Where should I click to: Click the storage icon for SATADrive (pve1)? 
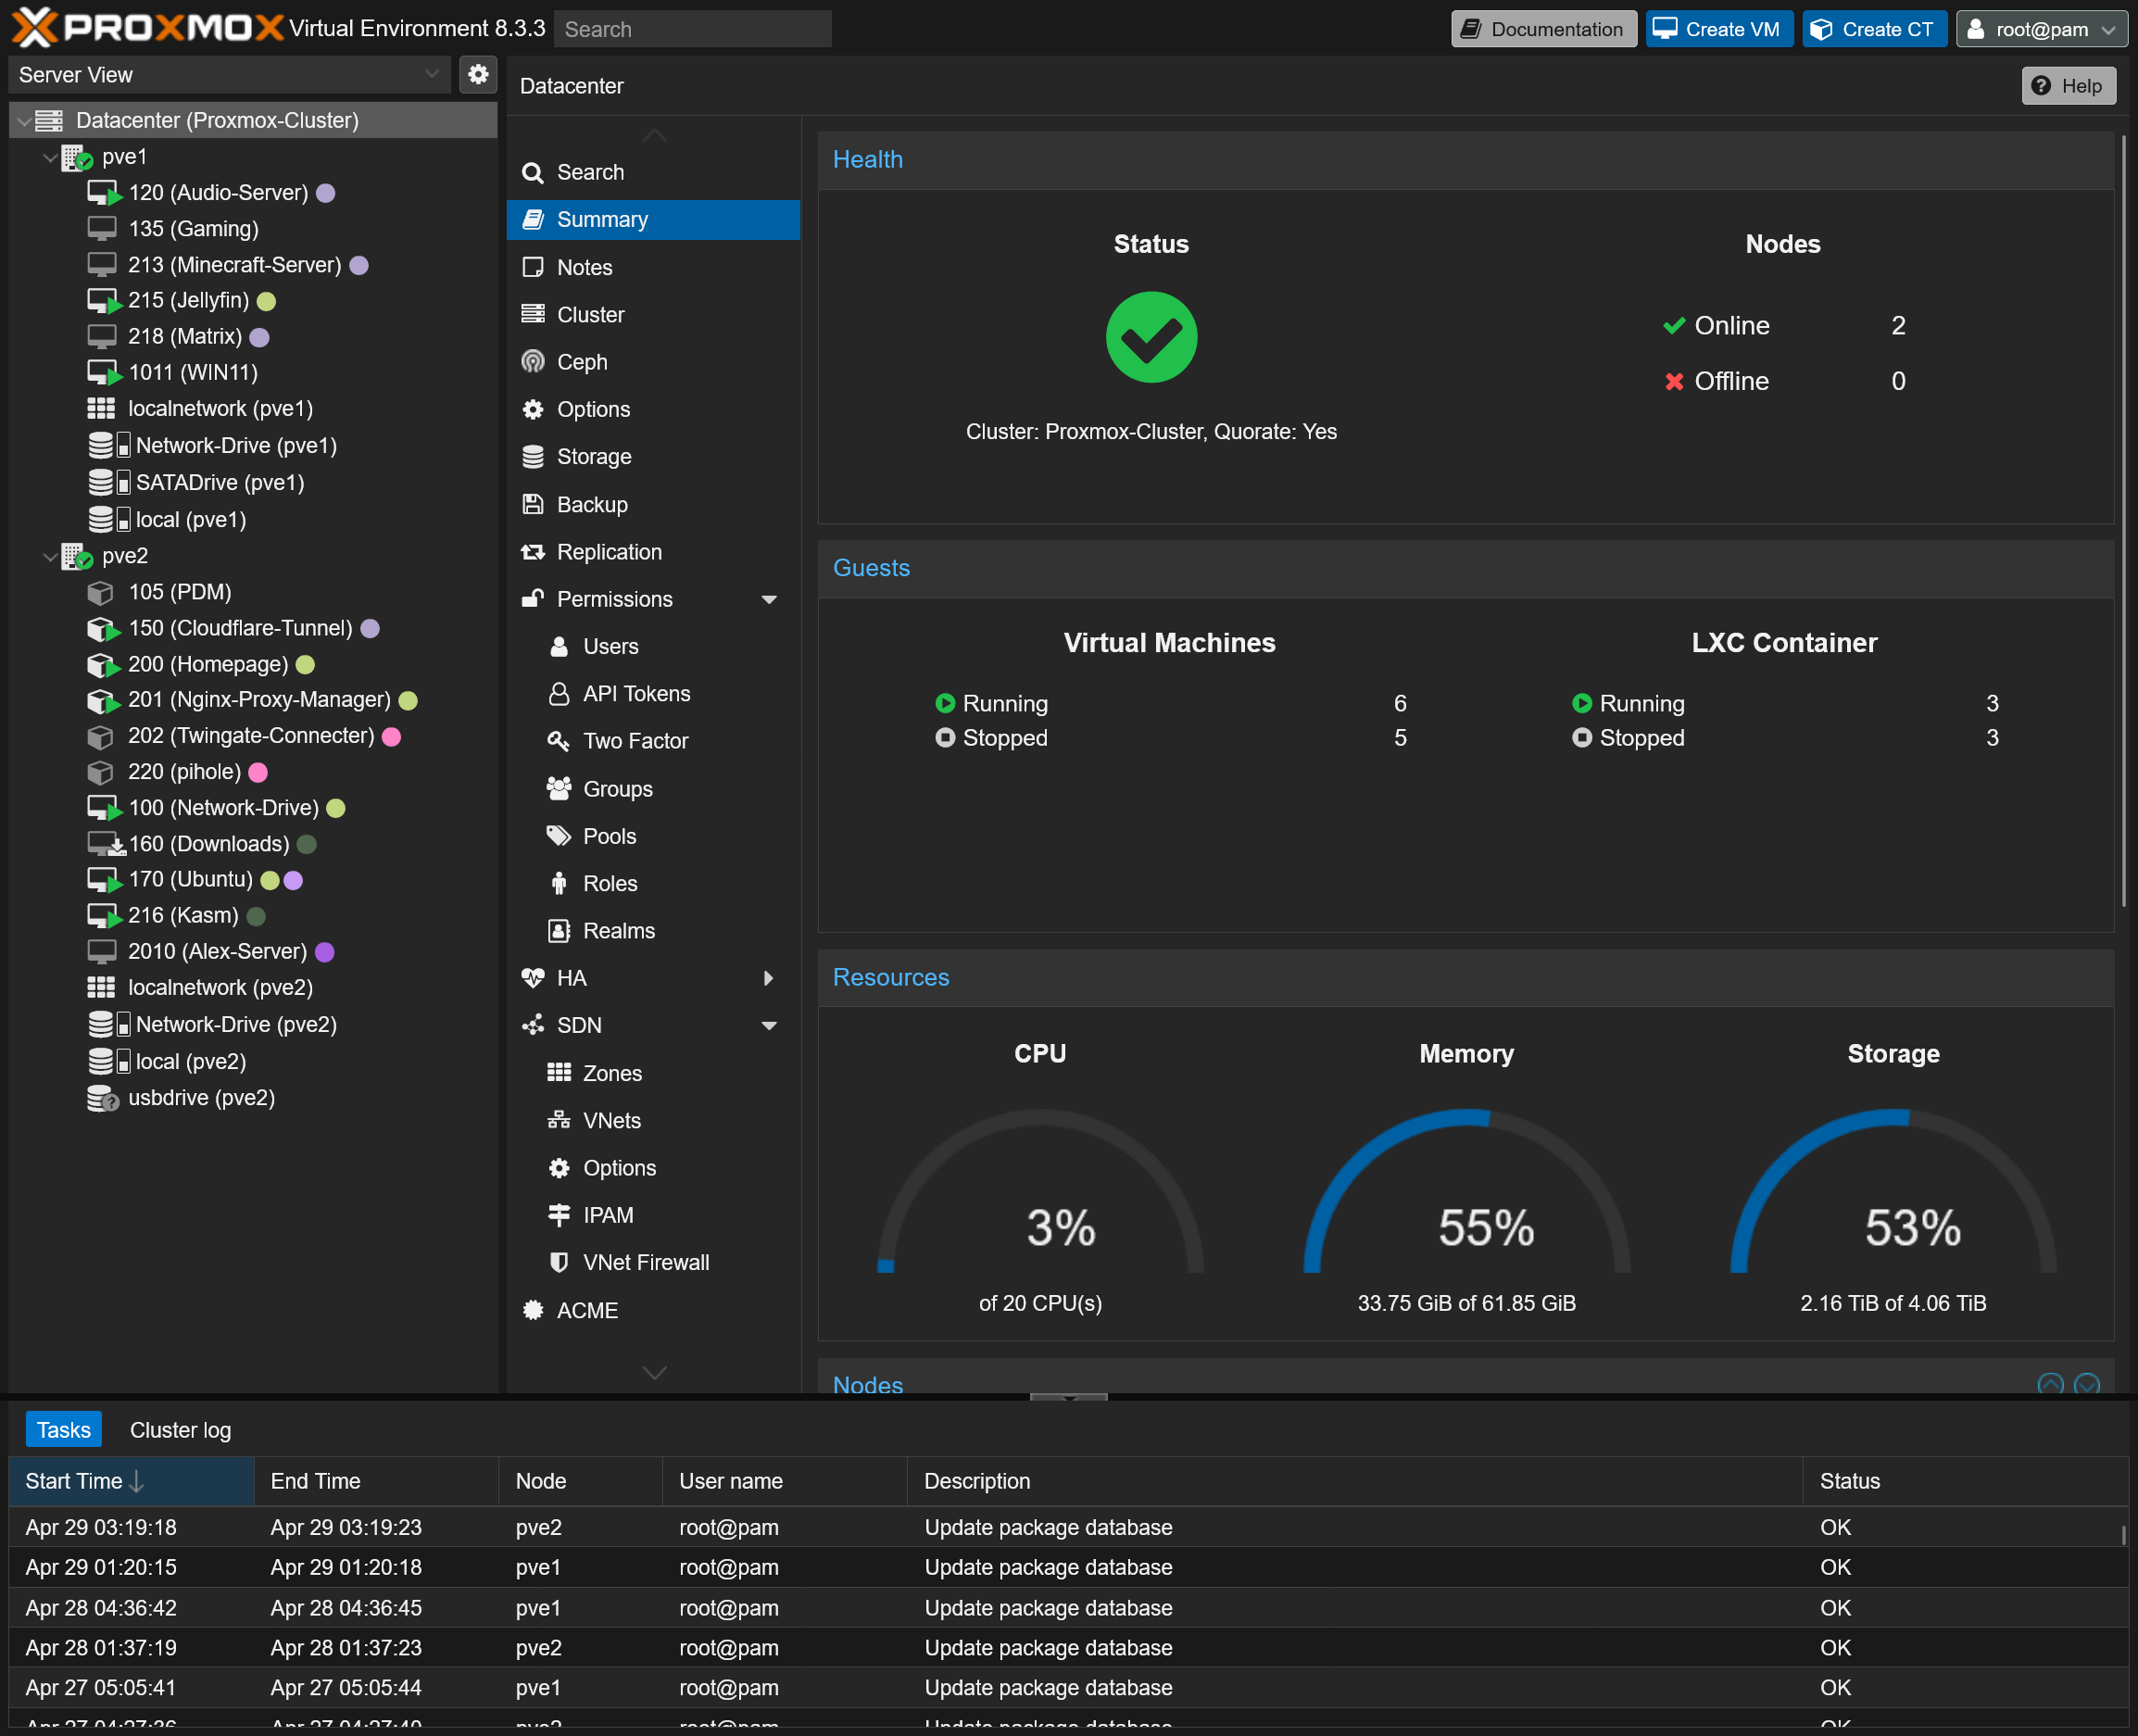tap(108, 483)
